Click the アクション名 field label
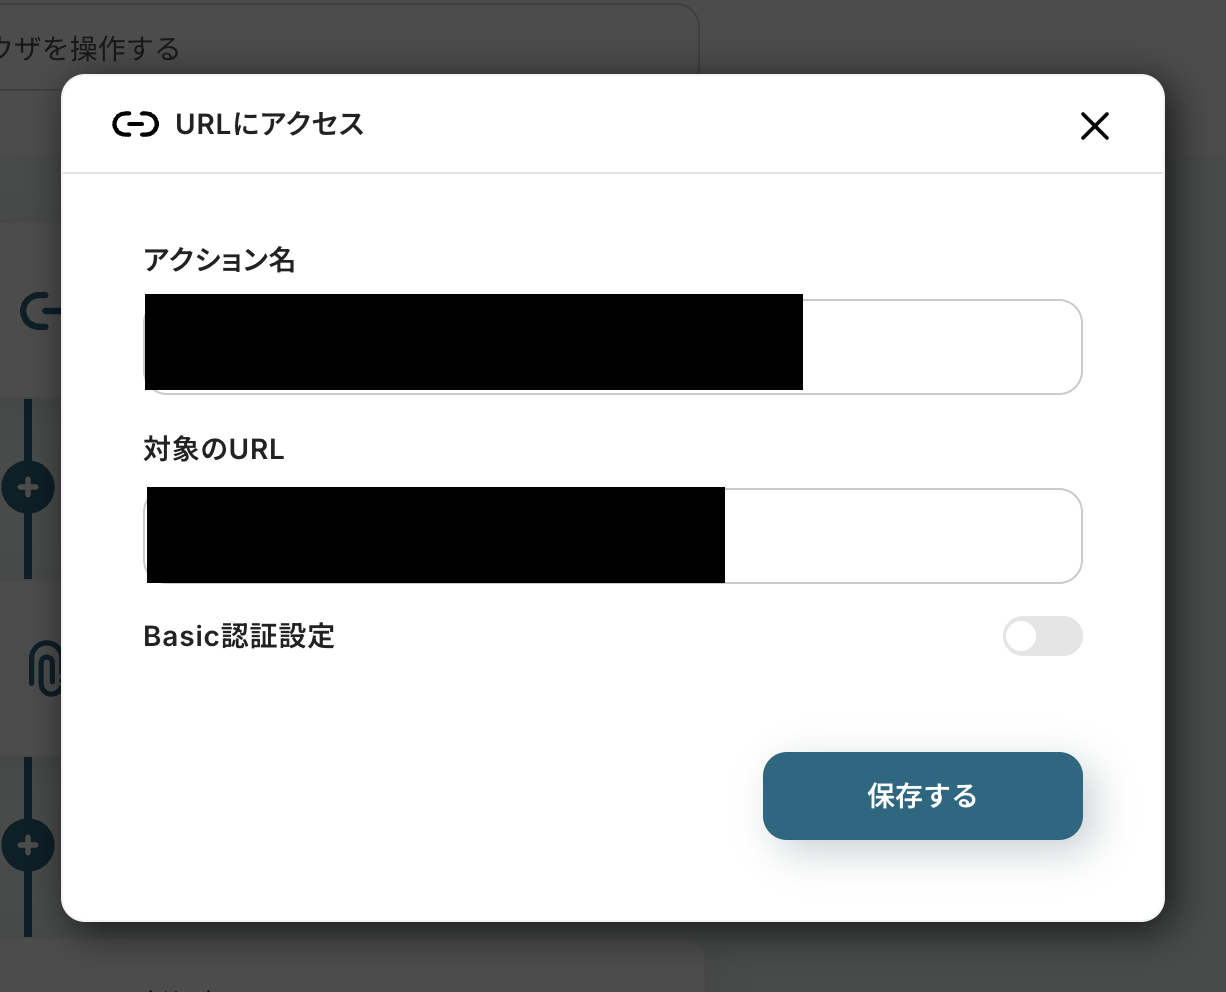 (219, 261)
